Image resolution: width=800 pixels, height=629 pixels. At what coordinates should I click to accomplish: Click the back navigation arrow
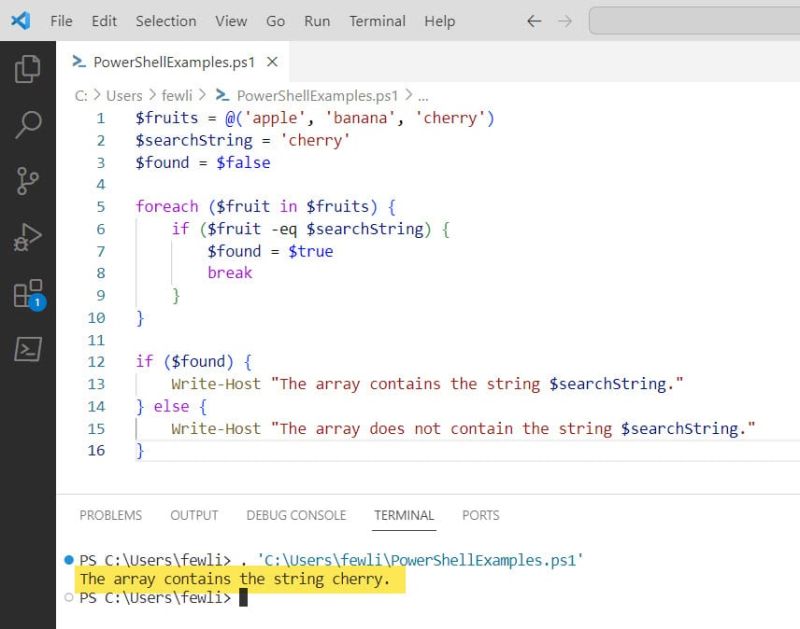click(534, 20)
